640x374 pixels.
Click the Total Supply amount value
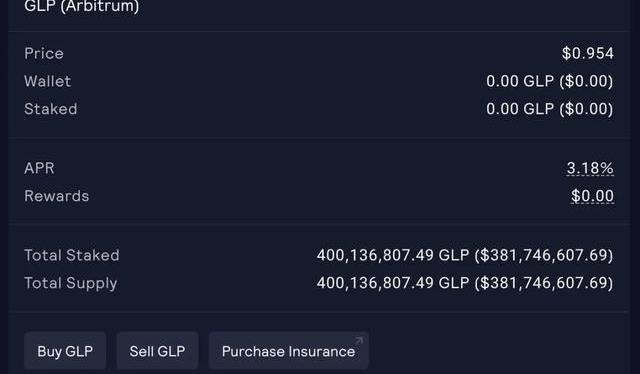click(465, 283)
